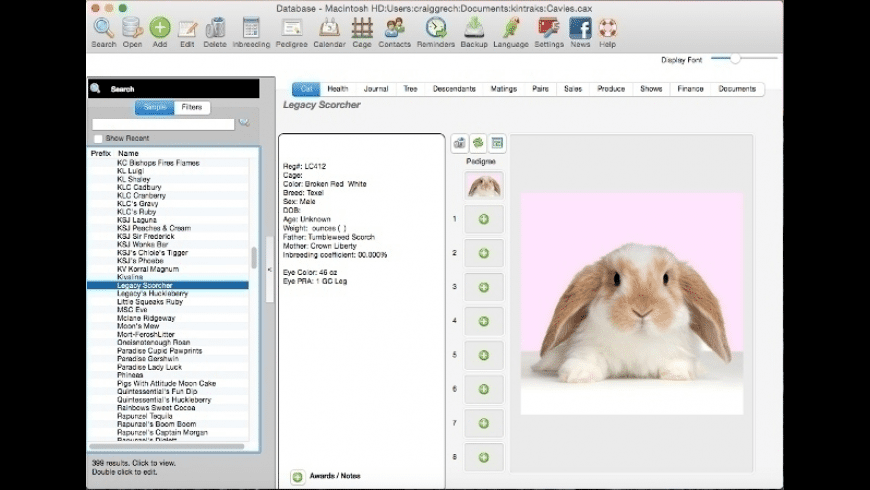Open Reminders from the toolbar
This screenshot has height=490, width=870.
pos(436,29)
